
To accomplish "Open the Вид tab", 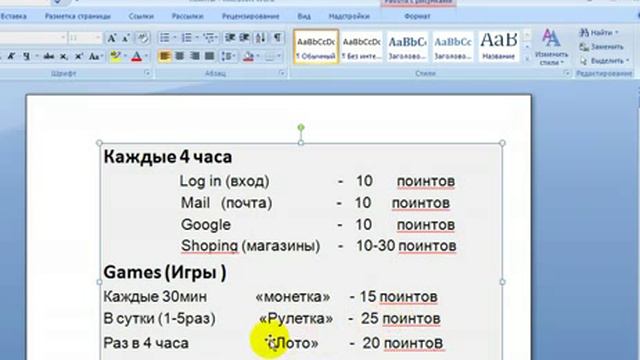I will [x=304, y=16].
